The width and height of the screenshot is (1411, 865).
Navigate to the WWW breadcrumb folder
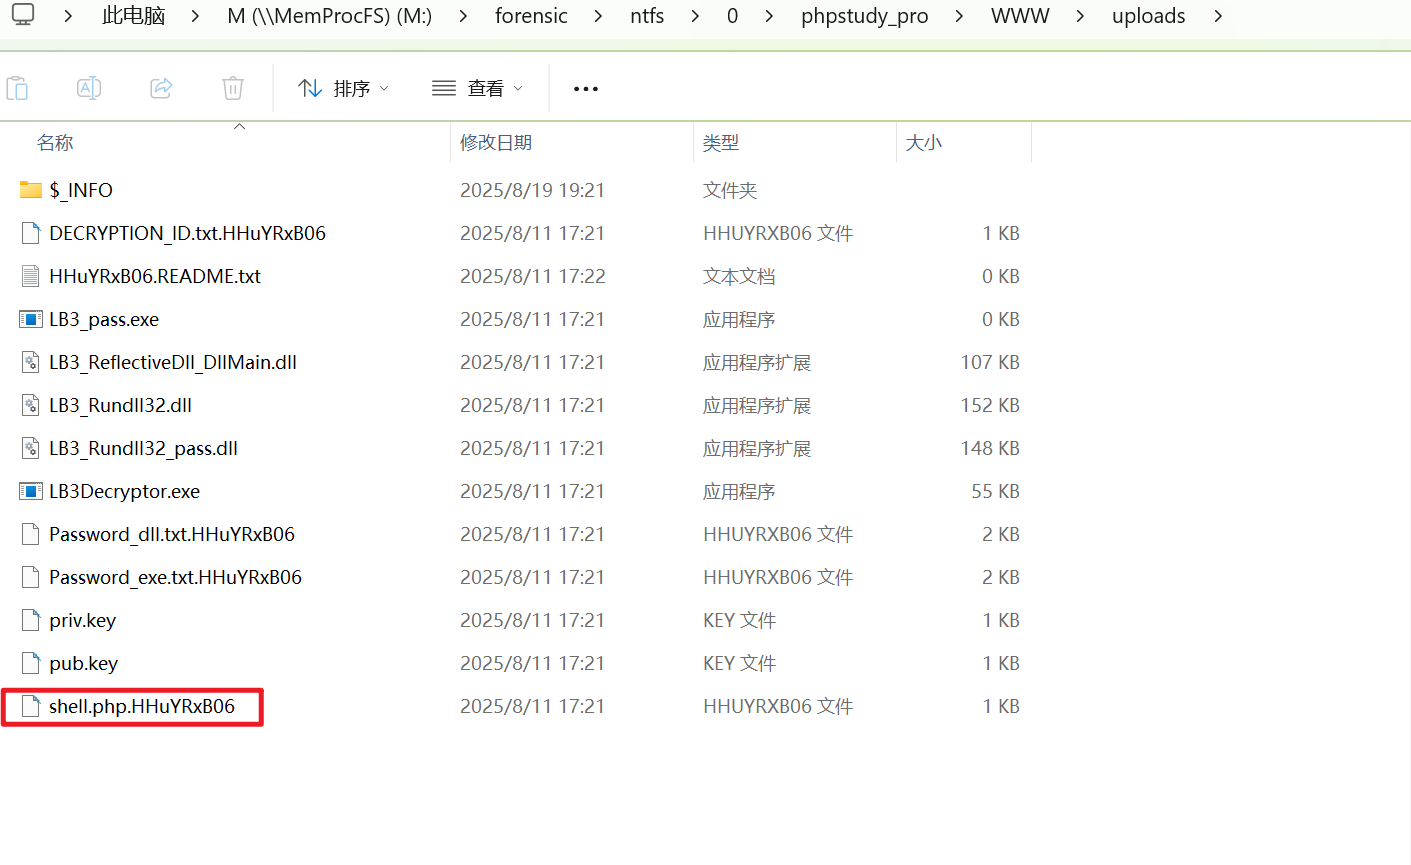tap(1020, 16)
